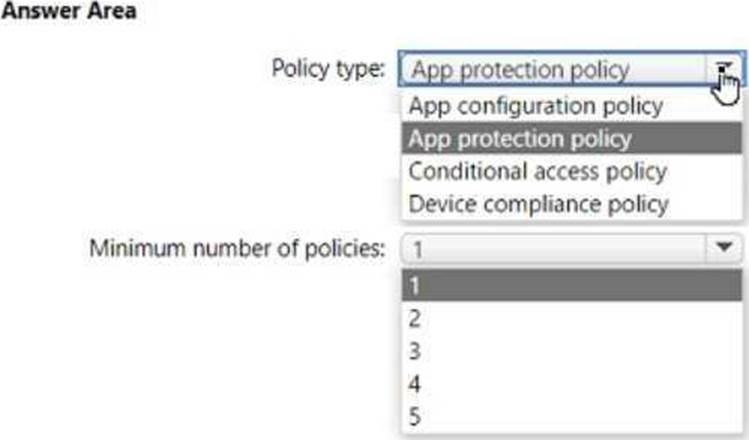749x440 pixels.
Task: Pick 4 from the minimum policies list
Action: tap(414, 384)
